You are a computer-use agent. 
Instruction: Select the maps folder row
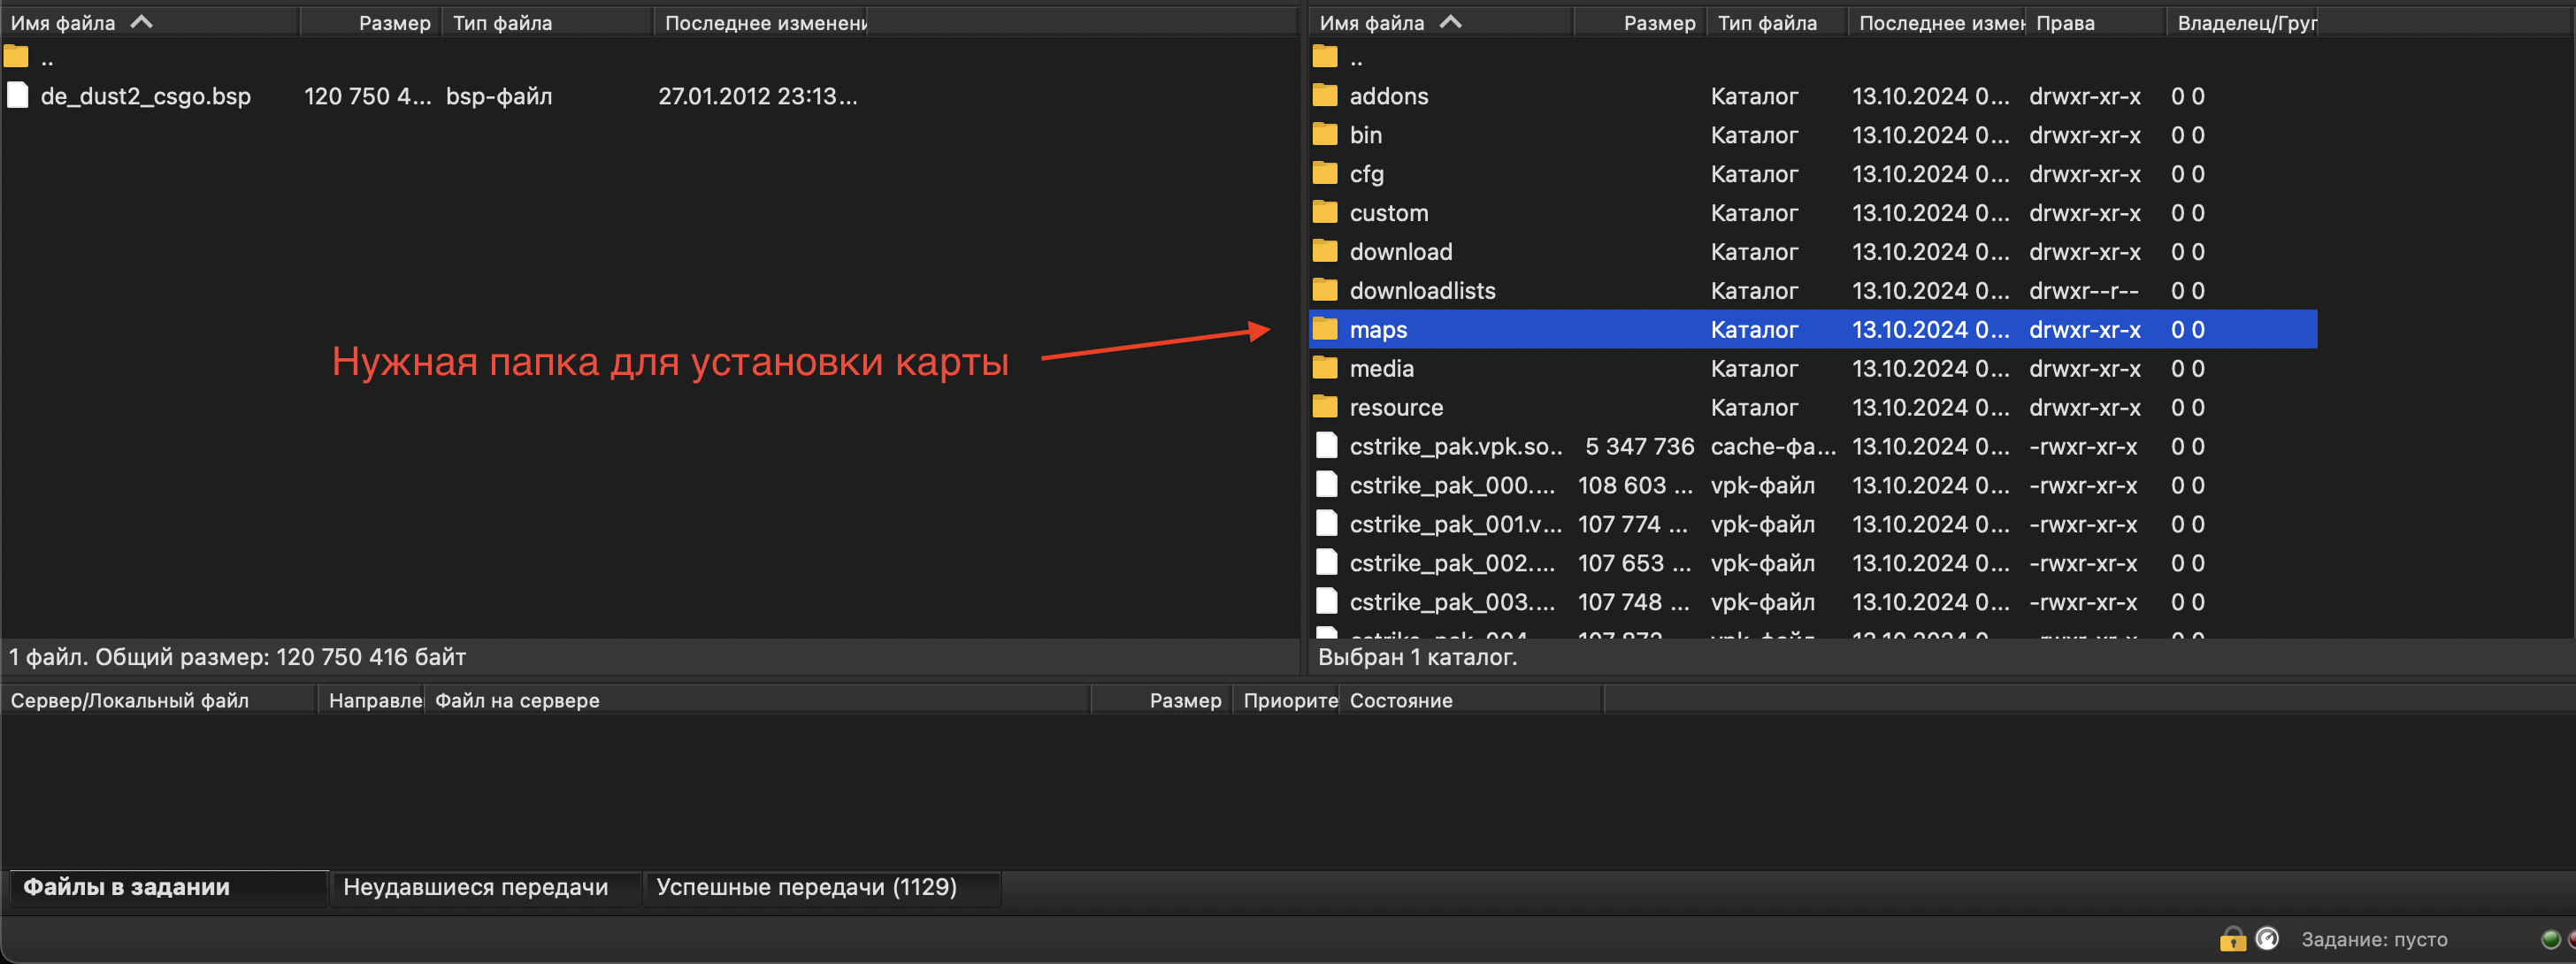tap(1378, 329)
